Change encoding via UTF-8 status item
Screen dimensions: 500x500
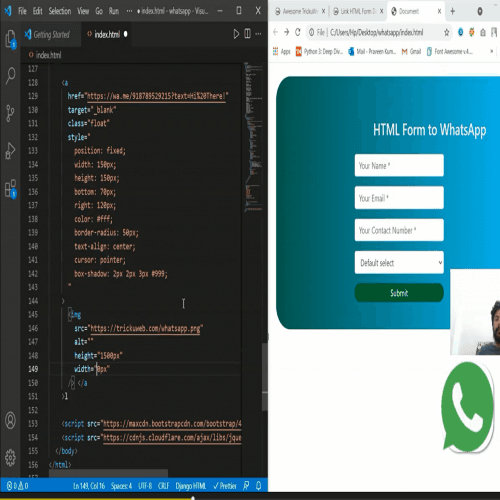click(145, 486)
